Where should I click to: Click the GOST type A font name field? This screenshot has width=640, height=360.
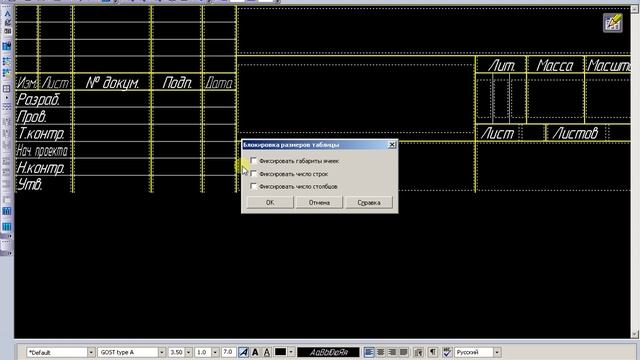[x=128, y=352]
